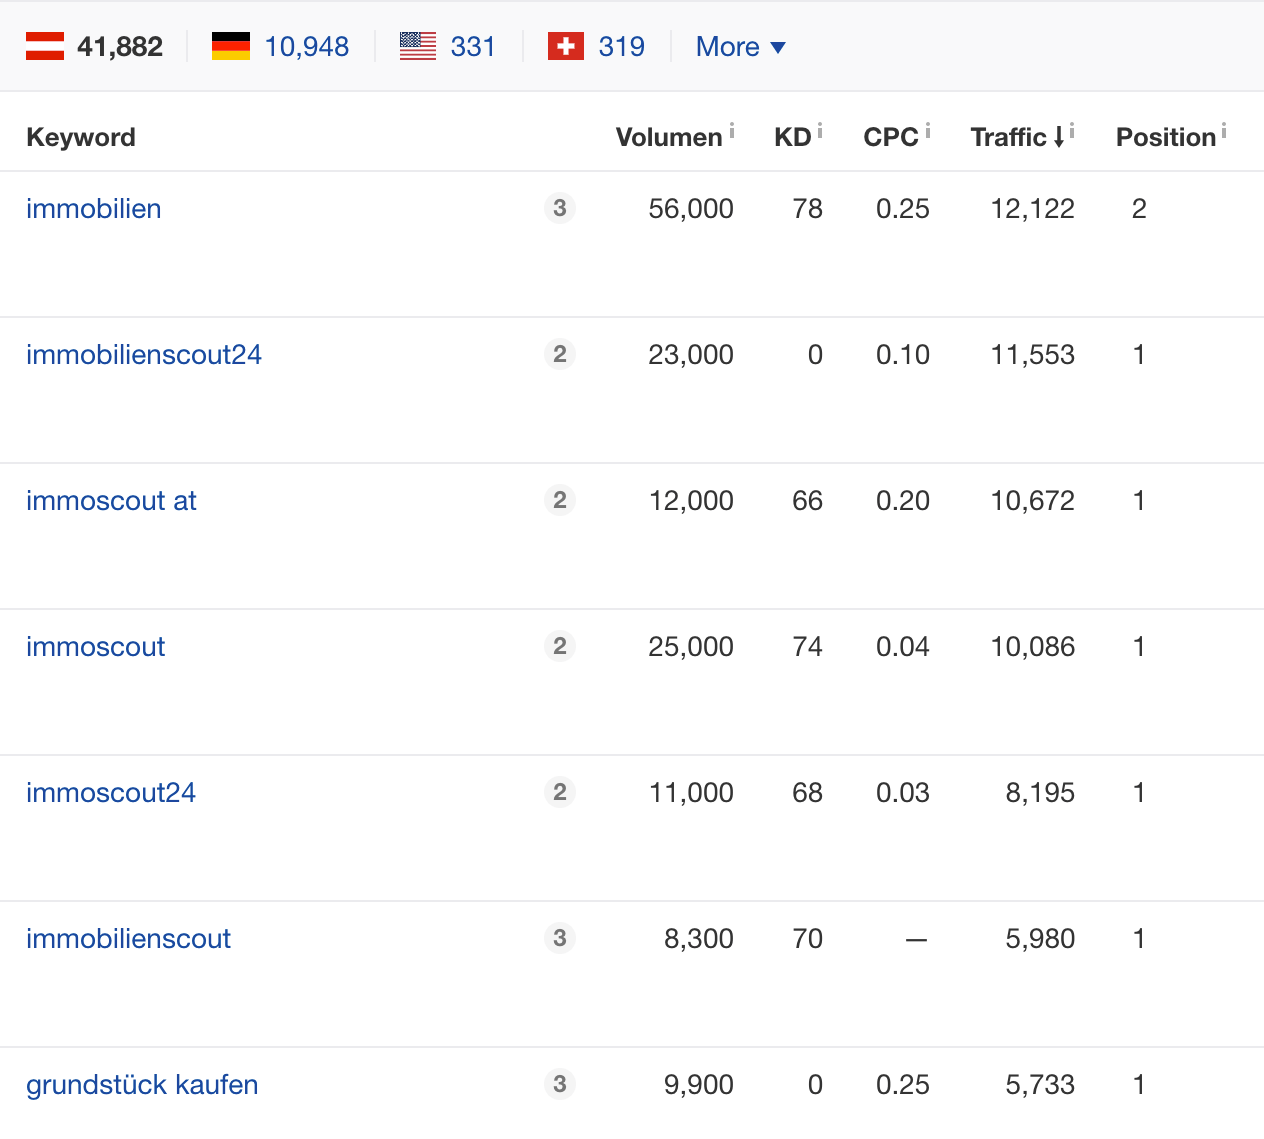
Task: Open the immobilien keyword link
Action: 94,209
